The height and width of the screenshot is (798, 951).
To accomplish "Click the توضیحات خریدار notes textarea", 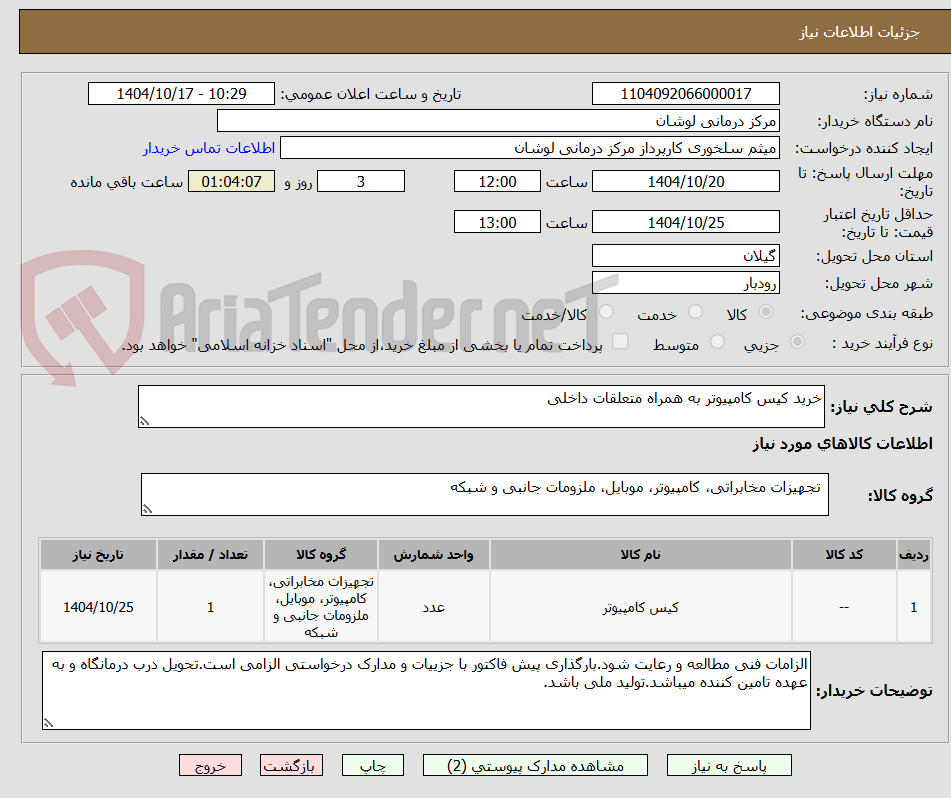I will [x=426, y=691].
